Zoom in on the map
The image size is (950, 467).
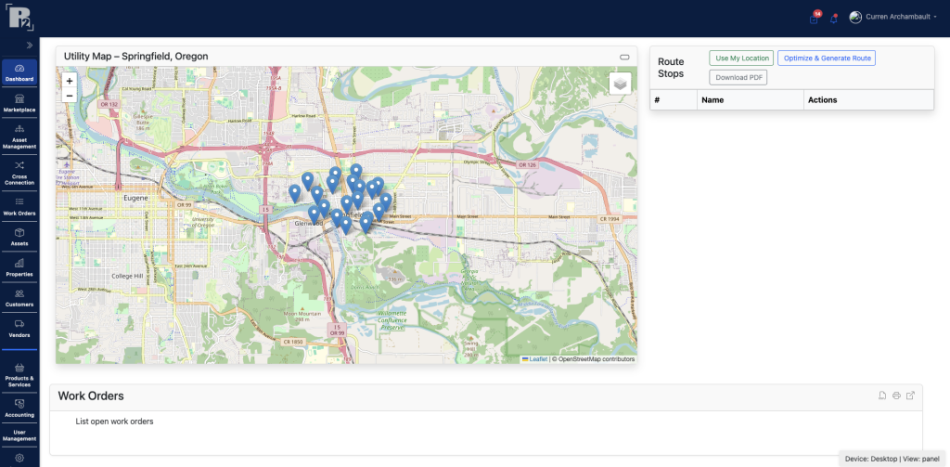tap(69, 80)
